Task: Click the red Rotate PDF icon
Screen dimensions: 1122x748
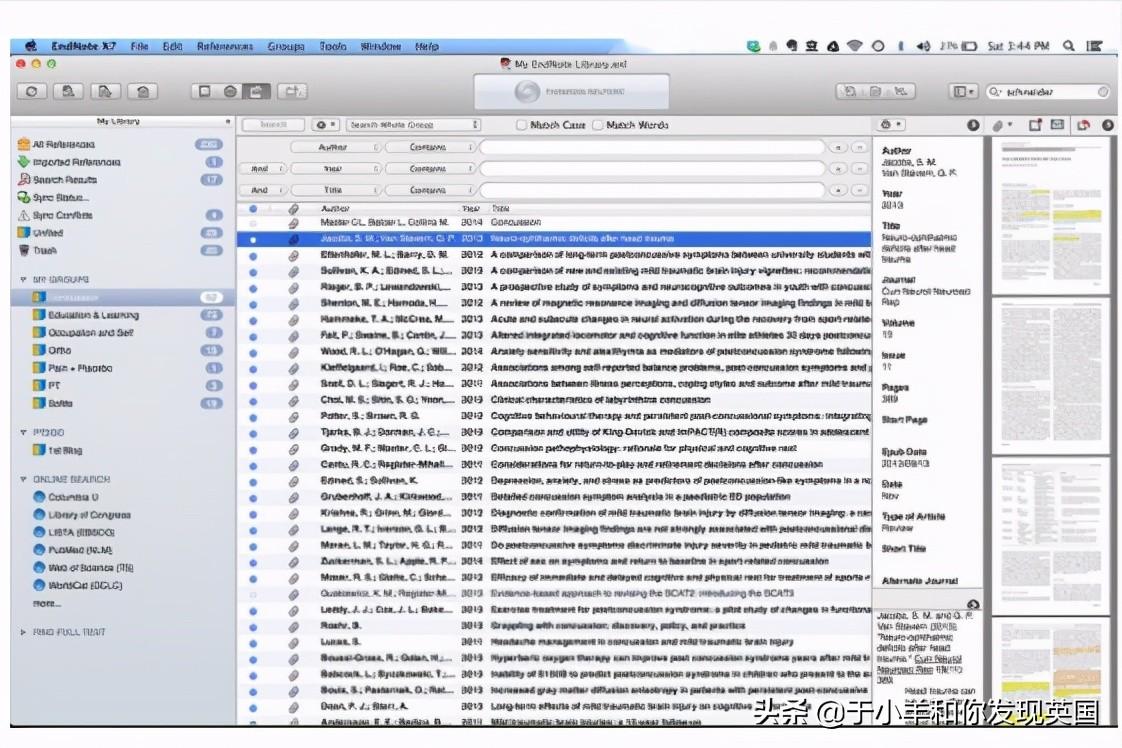Action: 1083,125
